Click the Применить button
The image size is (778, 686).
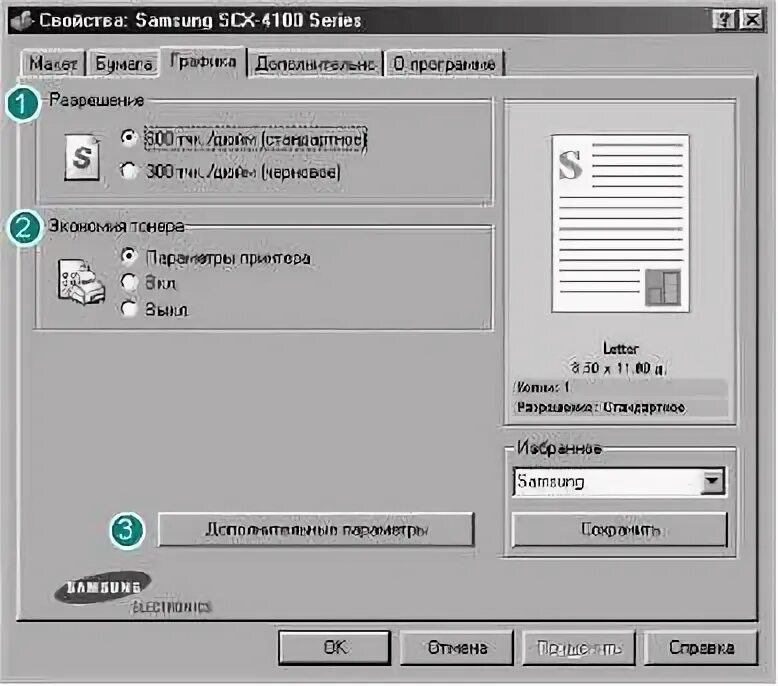coord(579,647)
